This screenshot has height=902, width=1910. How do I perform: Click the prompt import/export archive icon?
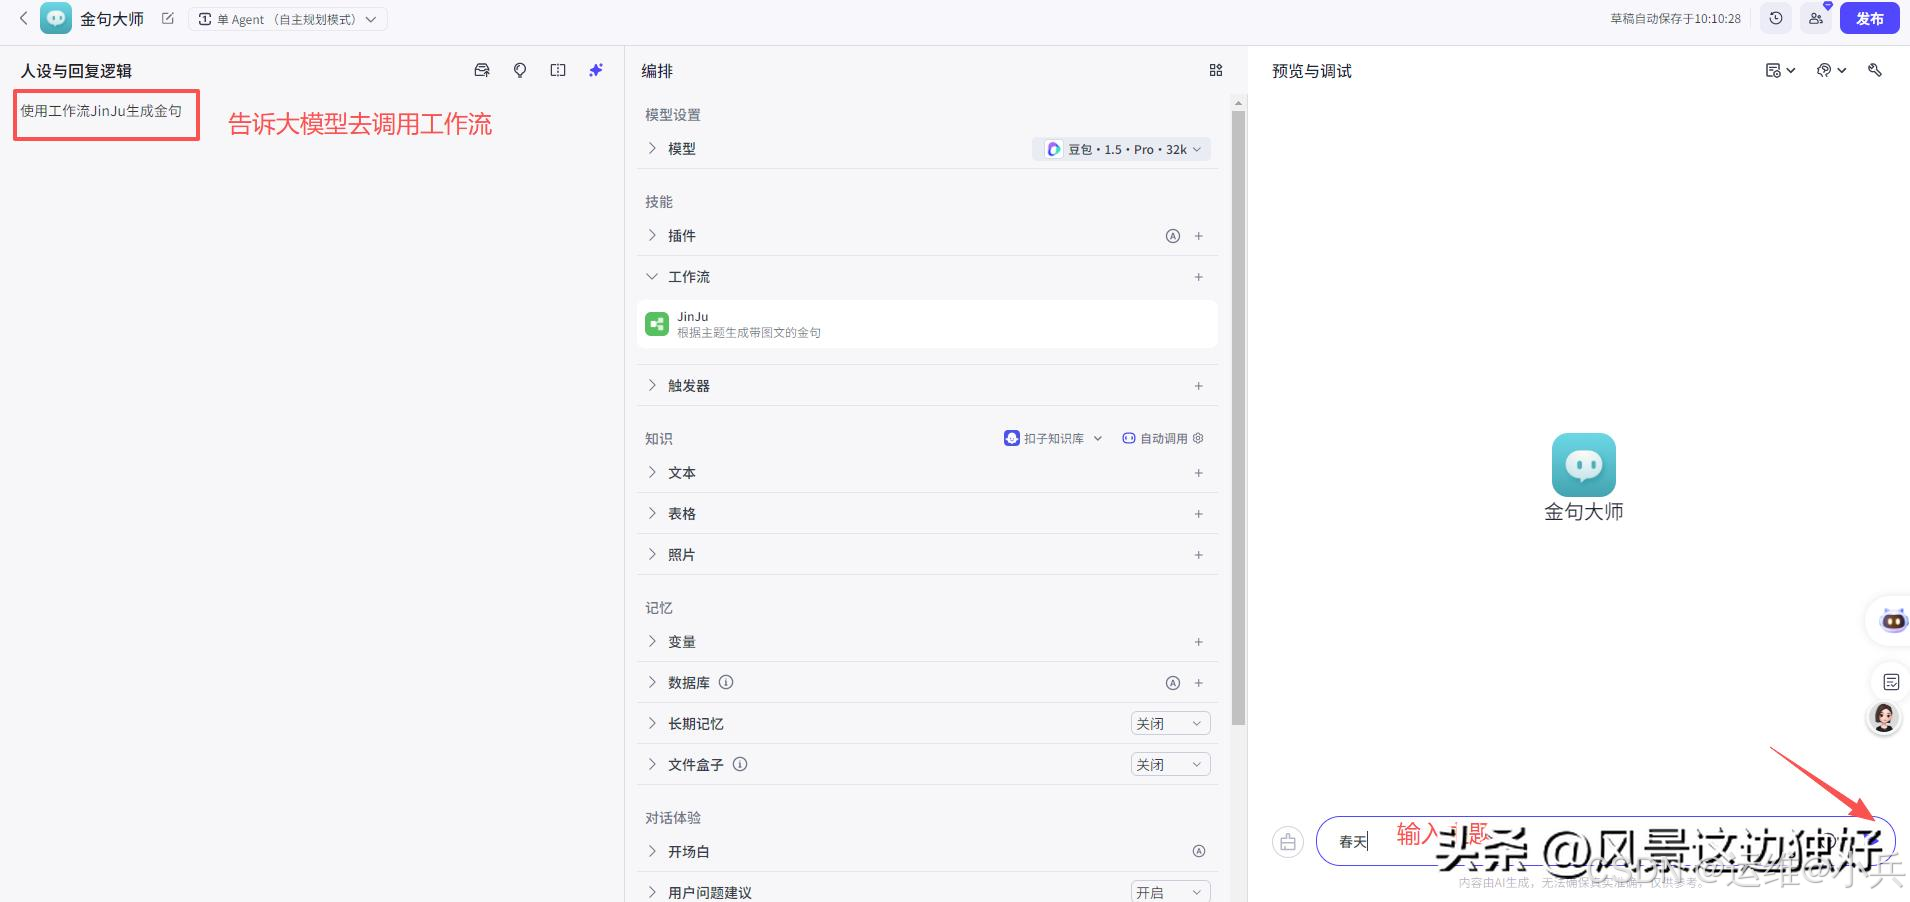481,70
